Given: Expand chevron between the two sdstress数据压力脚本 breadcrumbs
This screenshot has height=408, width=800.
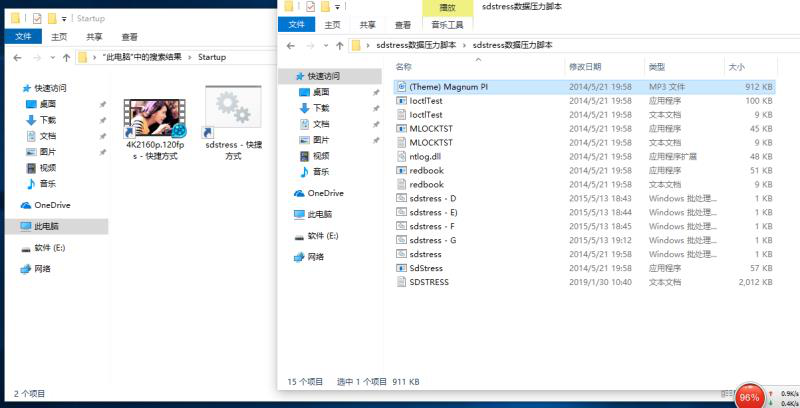Looking at the screenshot, I should coord(464,45).
